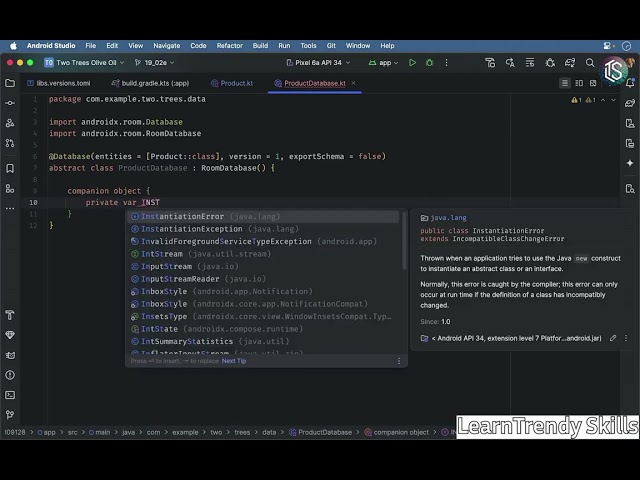The image size is (640, 480).
Task: Open the Pull Requests icon in left sidebar
Action: (x=10, y=143)
